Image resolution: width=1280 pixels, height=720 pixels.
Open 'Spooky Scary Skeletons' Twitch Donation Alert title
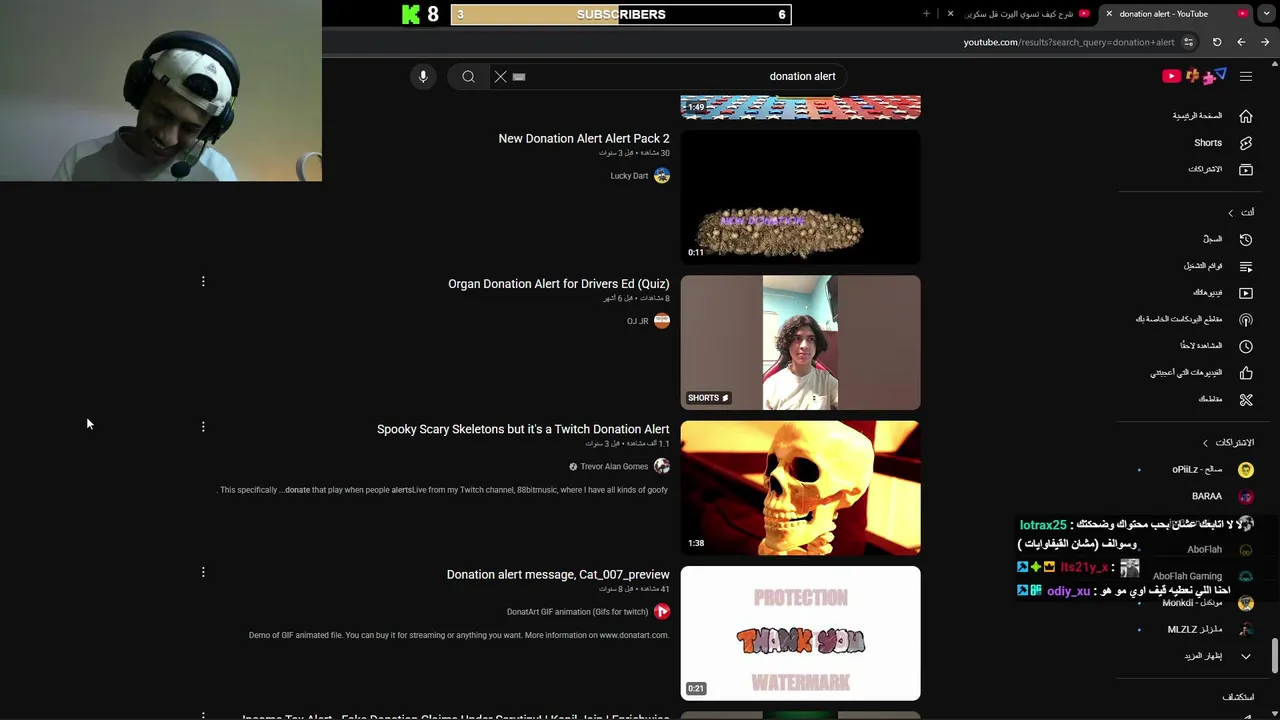523,429
